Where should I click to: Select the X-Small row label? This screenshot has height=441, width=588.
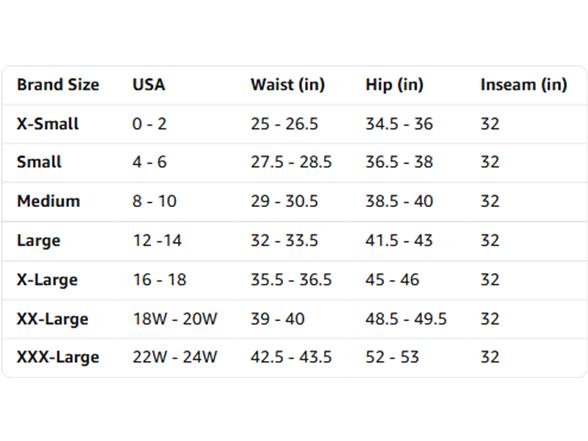click(x=48, y=124)
